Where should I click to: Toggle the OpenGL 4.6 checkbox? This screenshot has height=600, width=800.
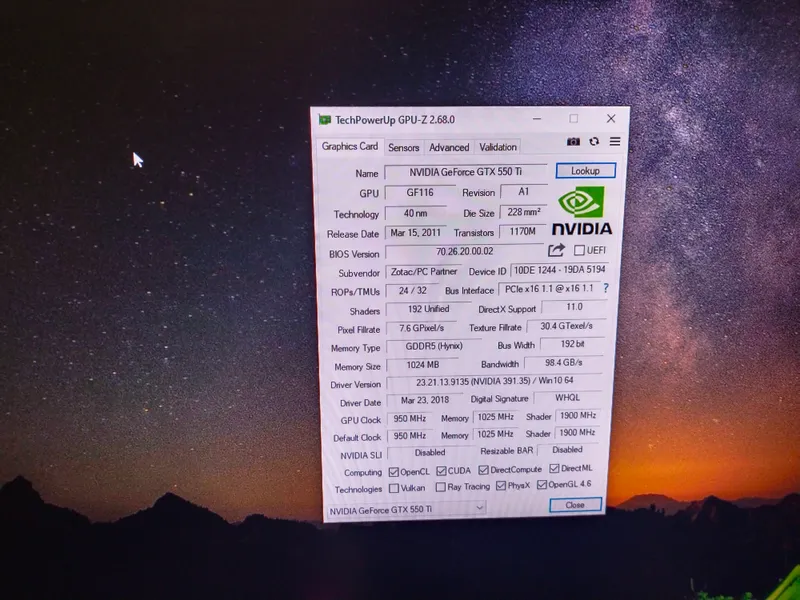[542, 484]
